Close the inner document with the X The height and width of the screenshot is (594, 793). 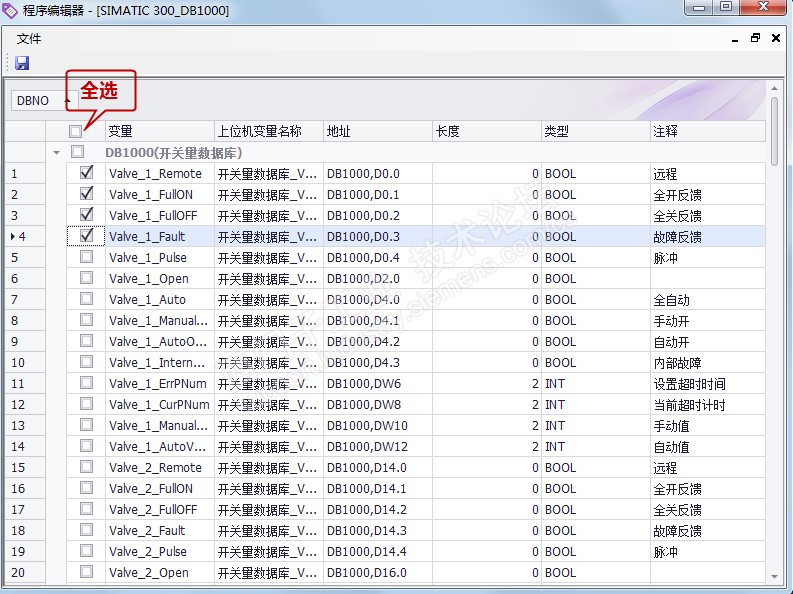tap(776, 38)
